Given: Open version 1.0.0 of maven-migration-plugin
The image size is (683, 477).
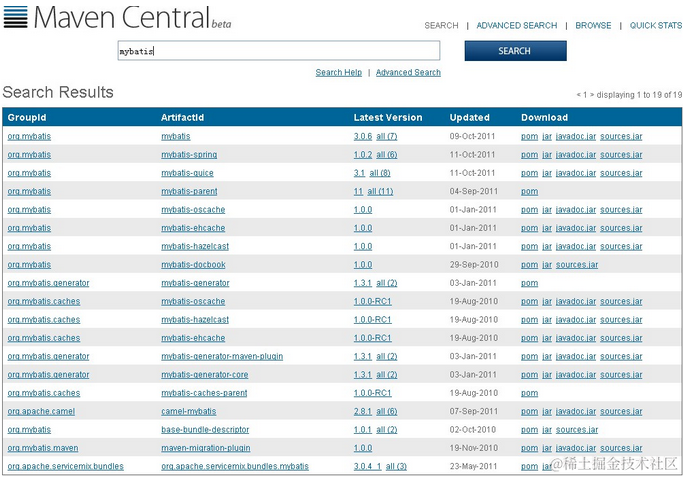Looking at the screenshot, I should [x=363, y=448].
